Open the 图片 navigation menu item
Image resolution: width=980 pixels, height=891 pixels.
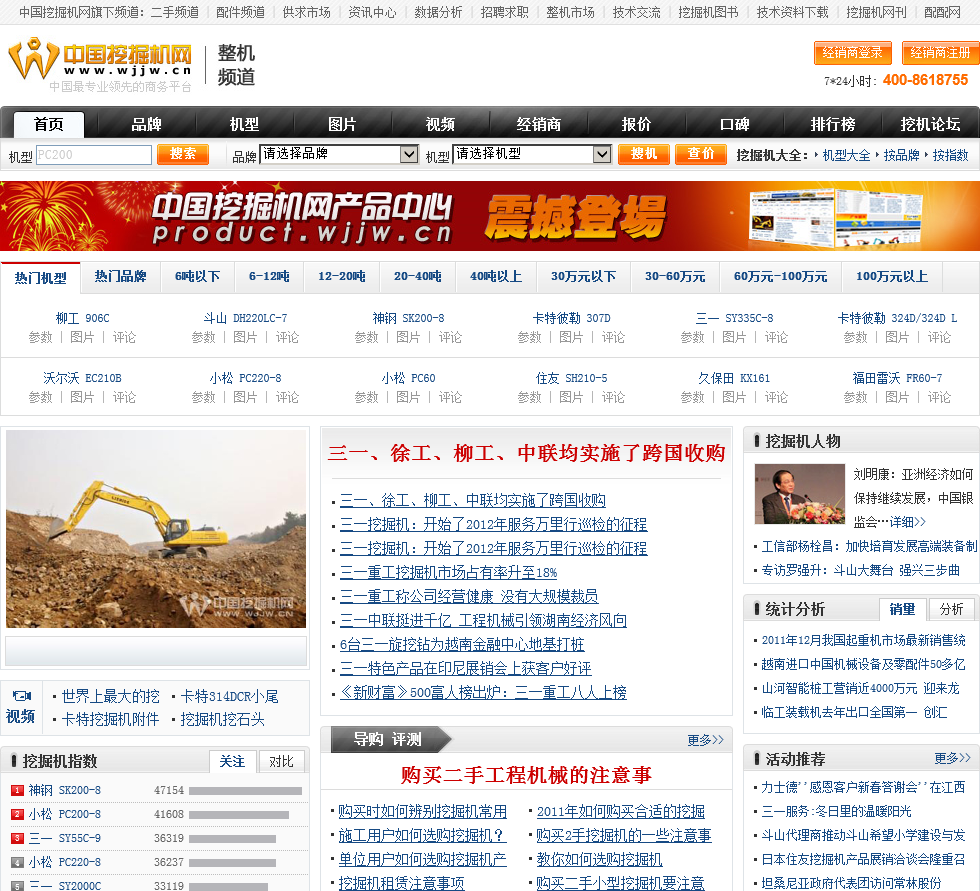pos(342,124)
